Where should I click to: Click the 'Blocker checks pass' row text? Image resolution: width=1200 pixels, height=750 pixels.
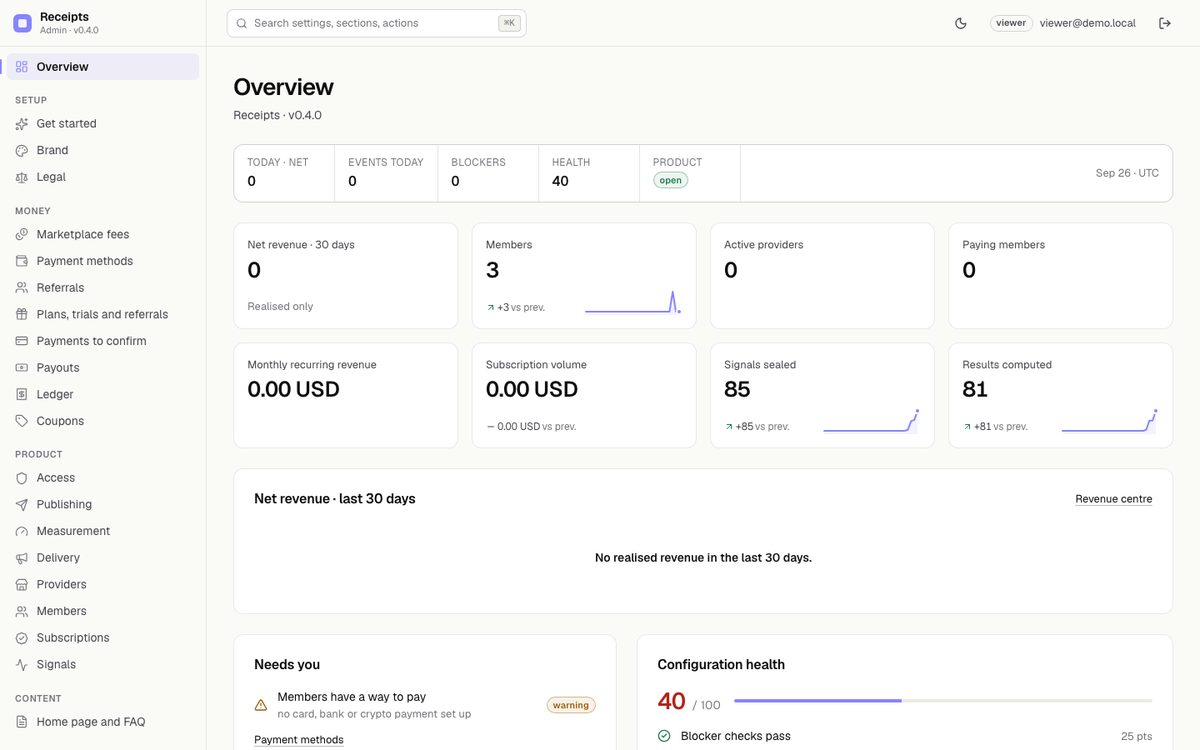click(736, 736)
